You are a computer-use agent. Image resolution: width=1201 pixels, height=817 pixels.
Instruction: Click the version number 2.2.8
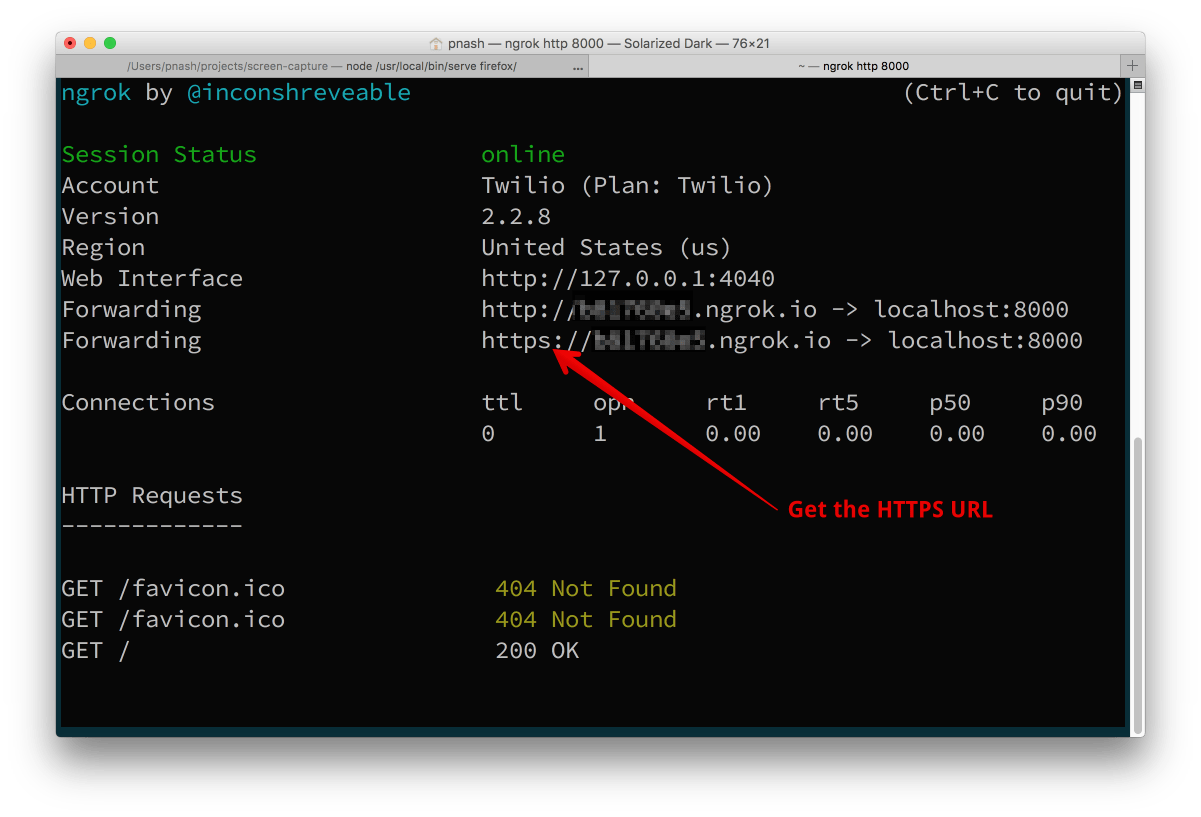coord(515,217)
